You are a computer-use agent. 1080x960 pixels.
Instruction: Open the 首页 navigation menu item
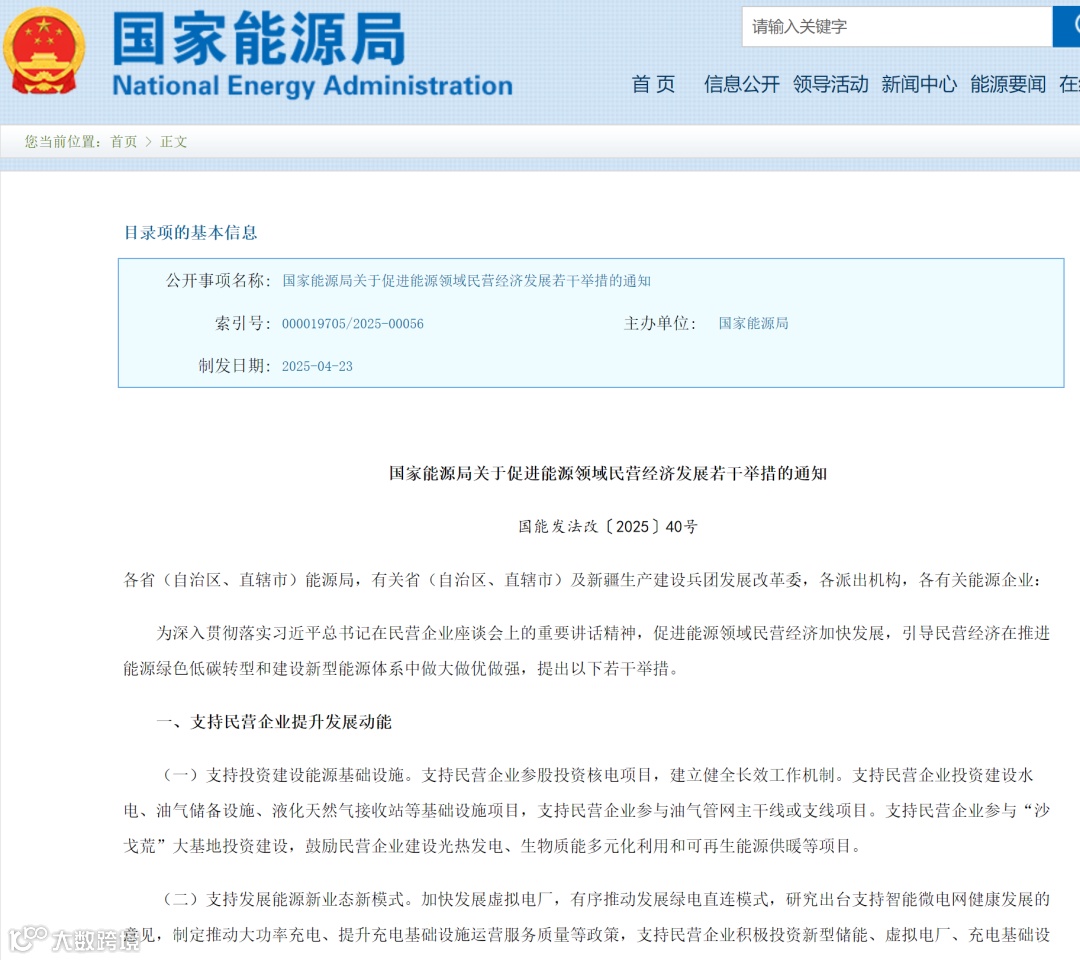tap(653, 84)
